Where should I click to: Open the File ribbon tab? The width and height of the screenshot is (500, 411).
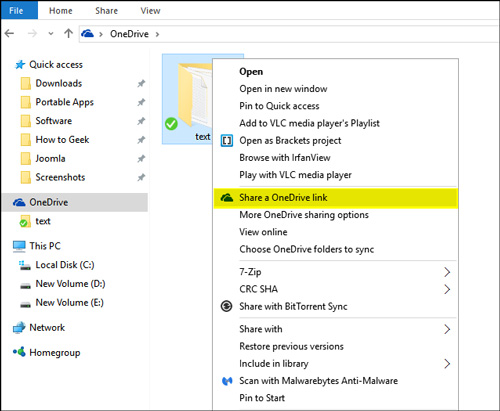[19, 11]
